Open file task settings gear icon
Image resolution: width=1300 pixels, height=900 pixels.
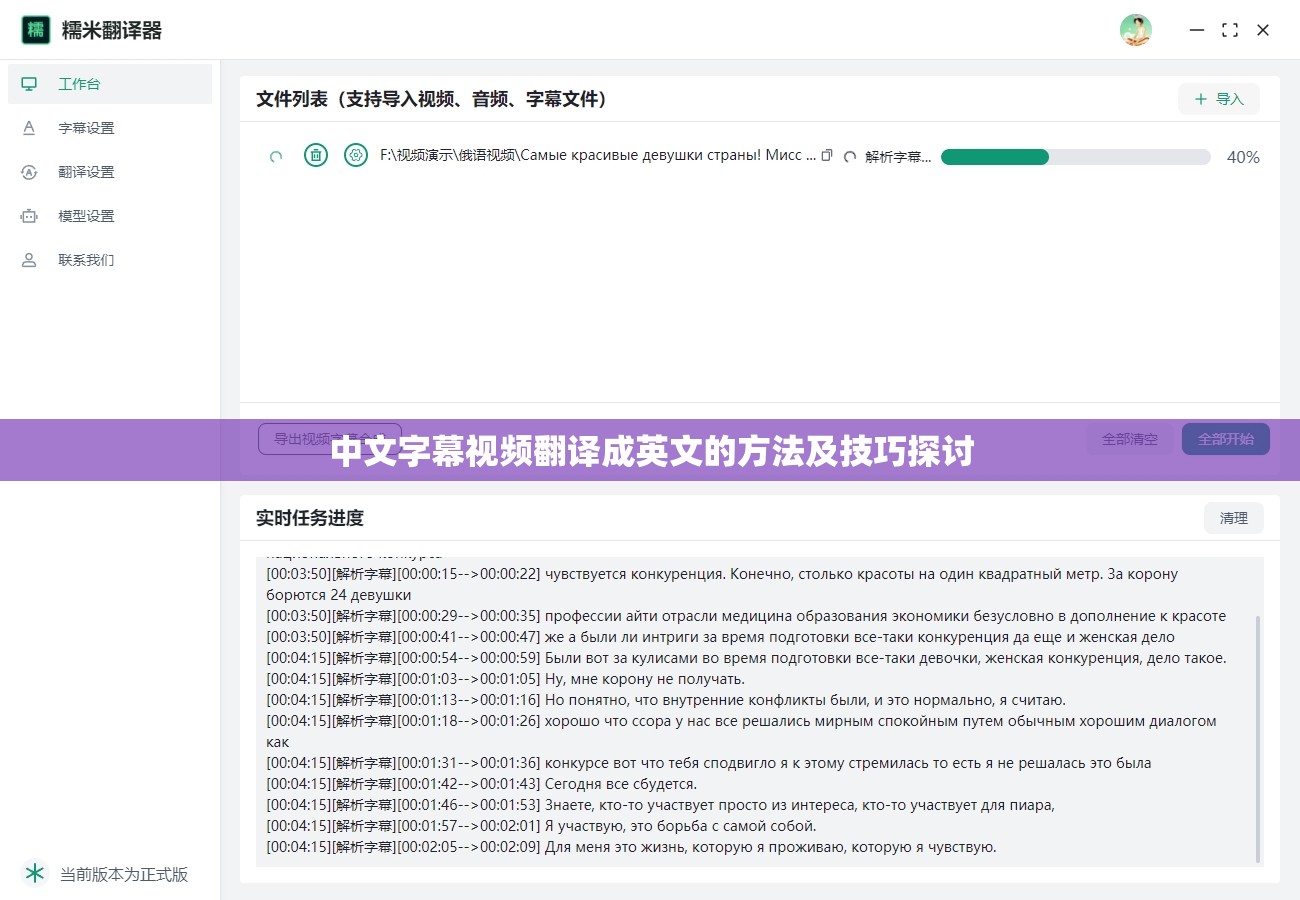click(356, 155)
